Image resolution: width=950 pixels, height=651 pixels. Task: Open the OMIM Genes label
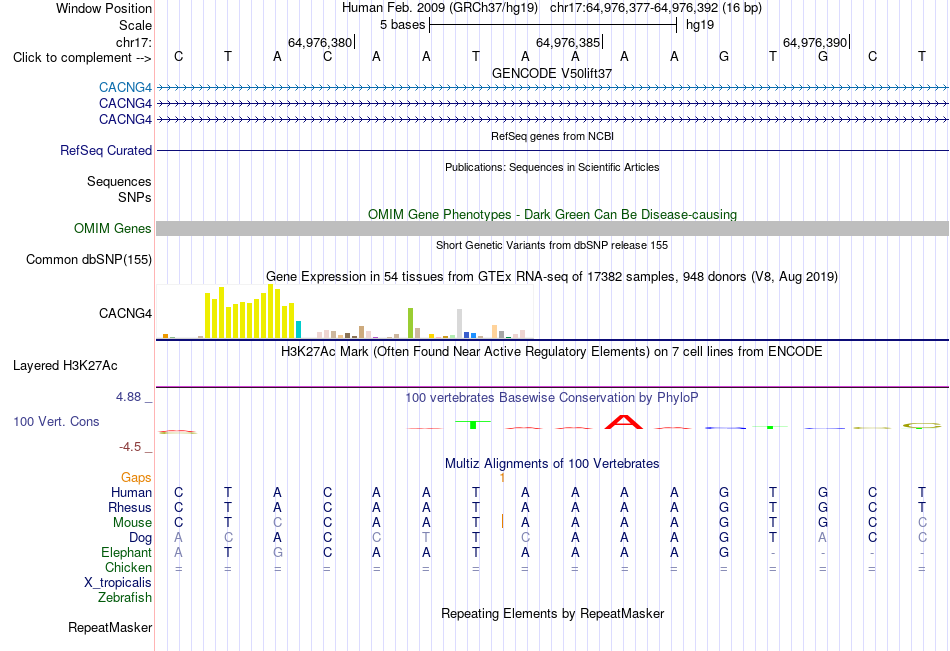(x=113, y=229)
